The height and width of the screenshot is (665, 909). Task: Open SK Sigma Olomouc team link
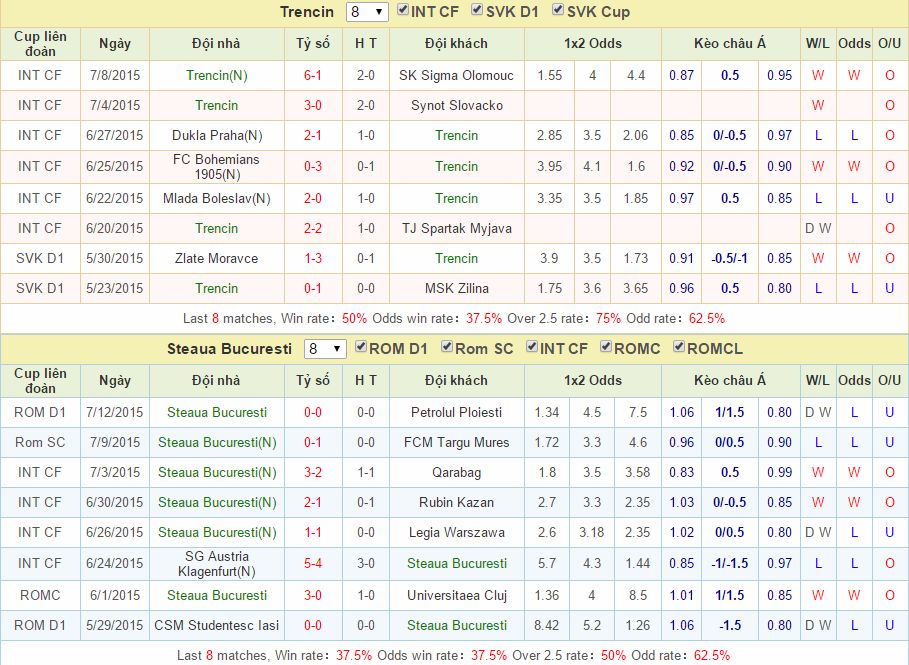point(456,75)
